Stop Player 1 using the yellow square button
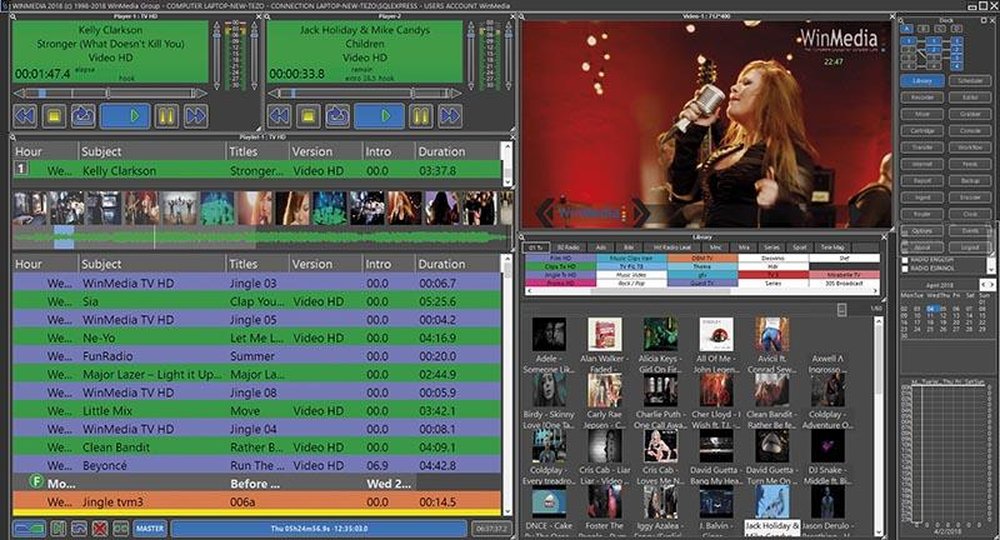The image size is (1000, 540). tap(54, 116)
